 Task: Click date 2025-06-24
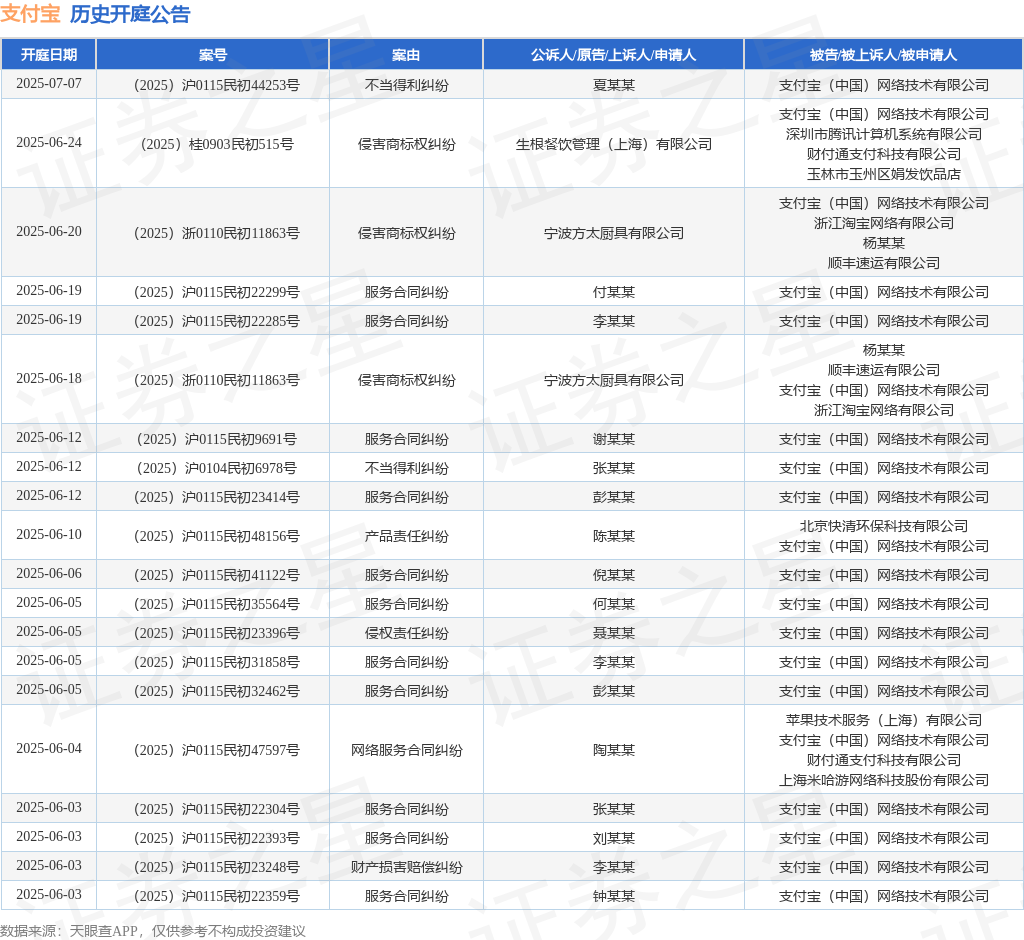pos(49,142)
